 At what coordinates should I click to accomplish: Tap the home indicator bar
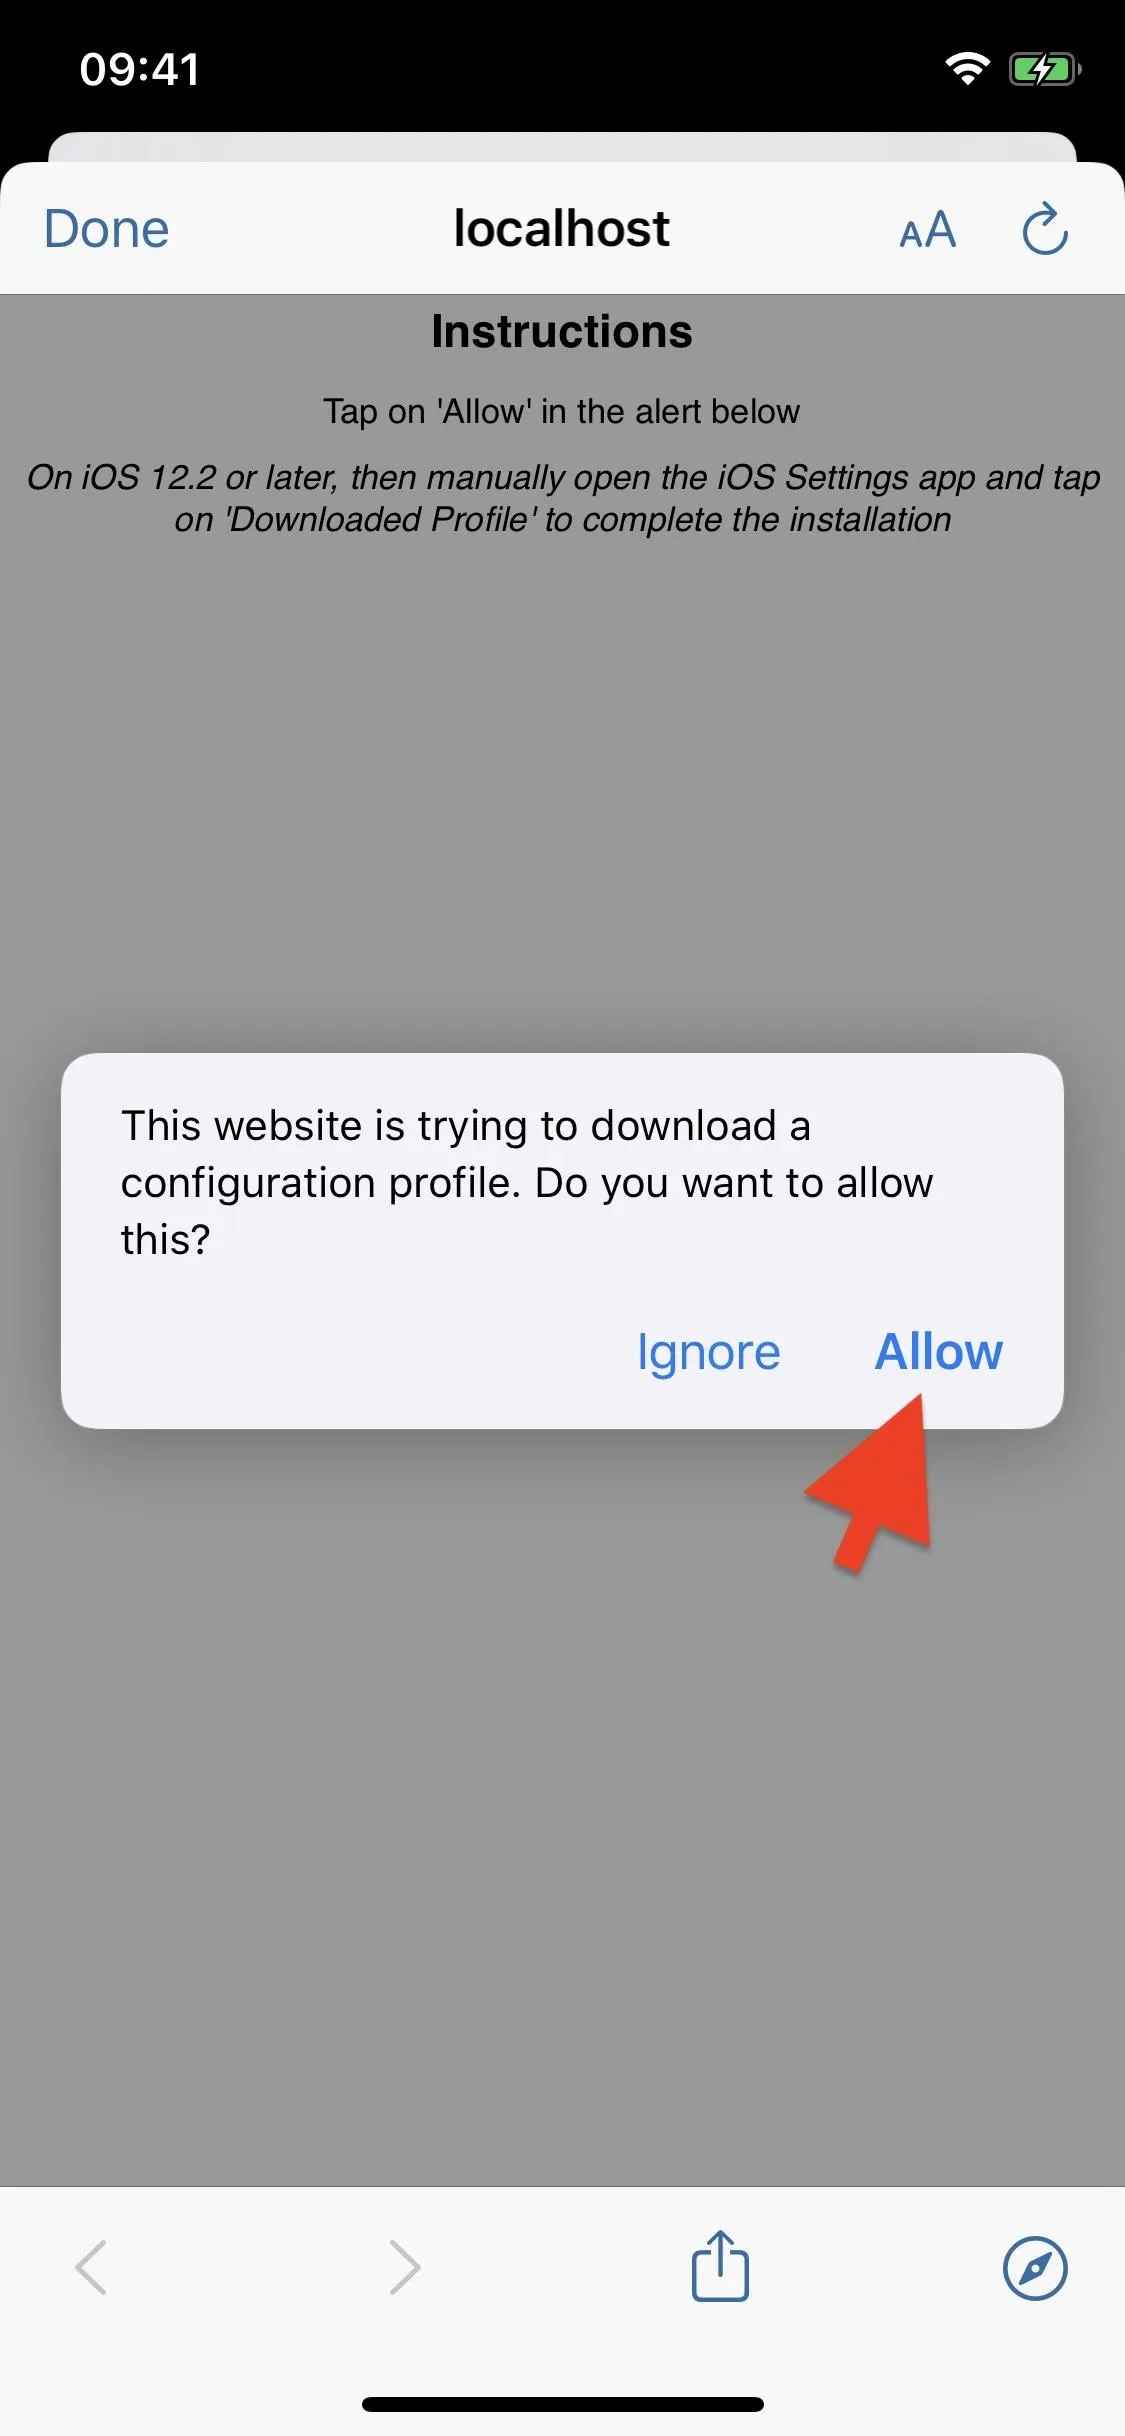coord(562,2404)
